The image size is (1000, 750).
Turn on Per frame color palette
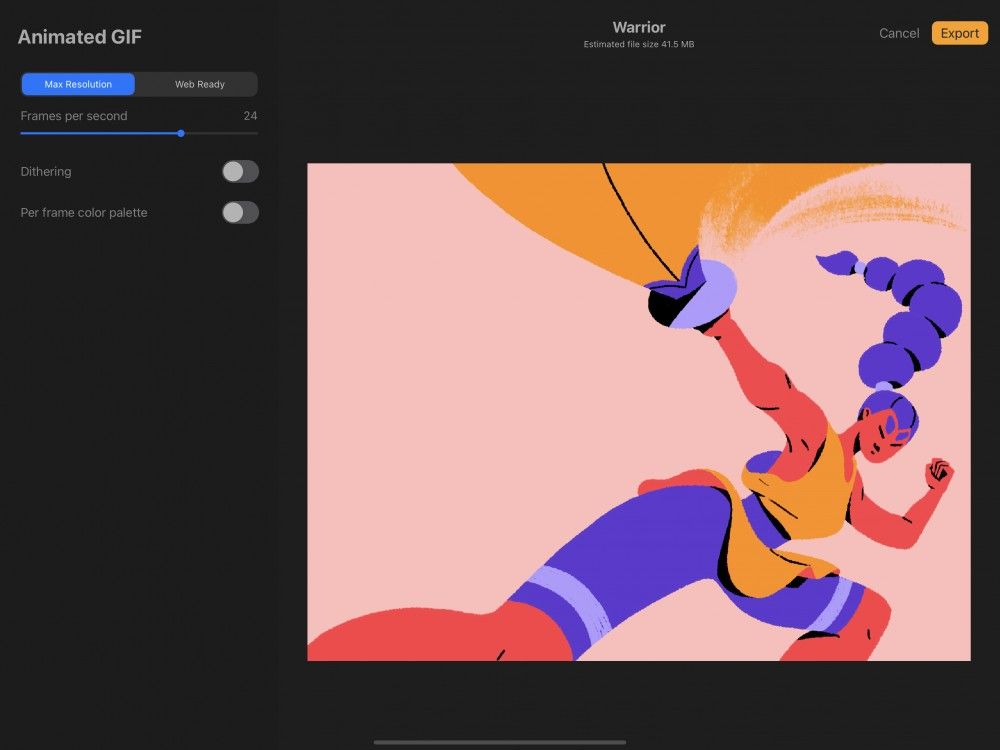[239, 212]
